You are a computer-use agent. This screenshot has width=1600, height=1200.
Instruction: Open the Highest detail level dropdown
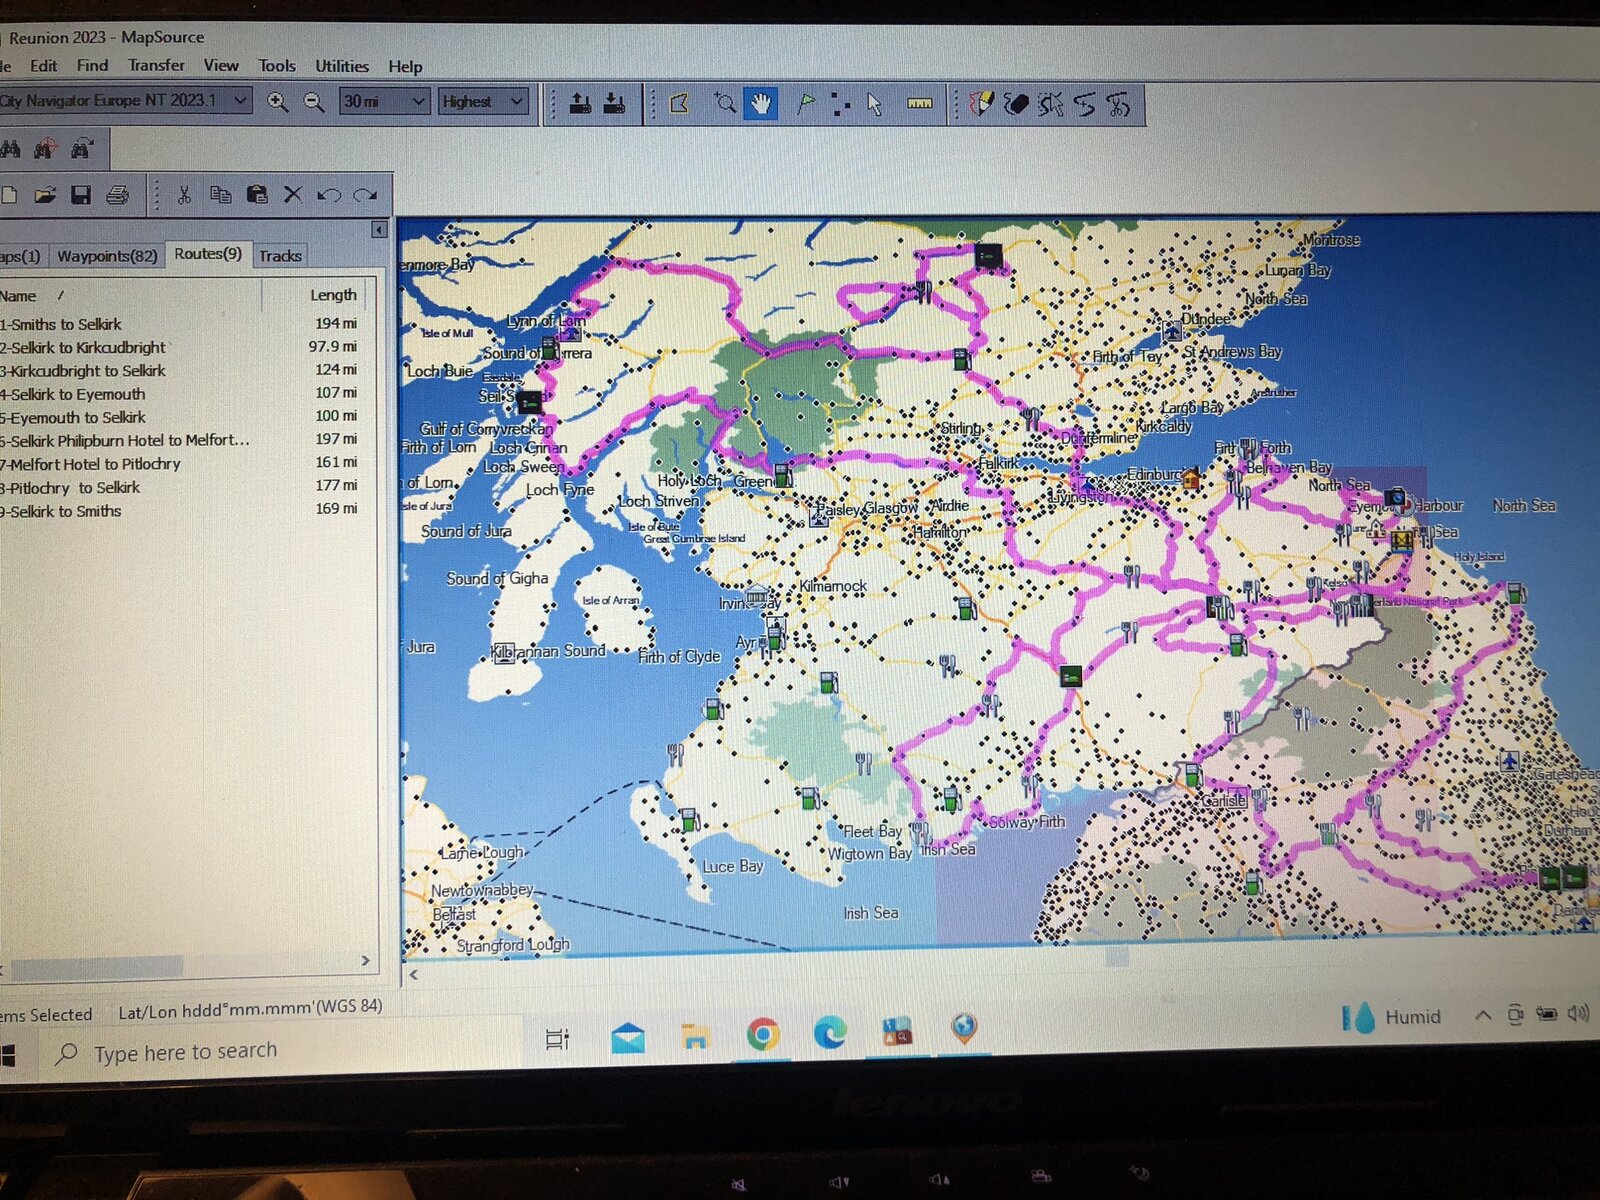[x=483, y=102]
